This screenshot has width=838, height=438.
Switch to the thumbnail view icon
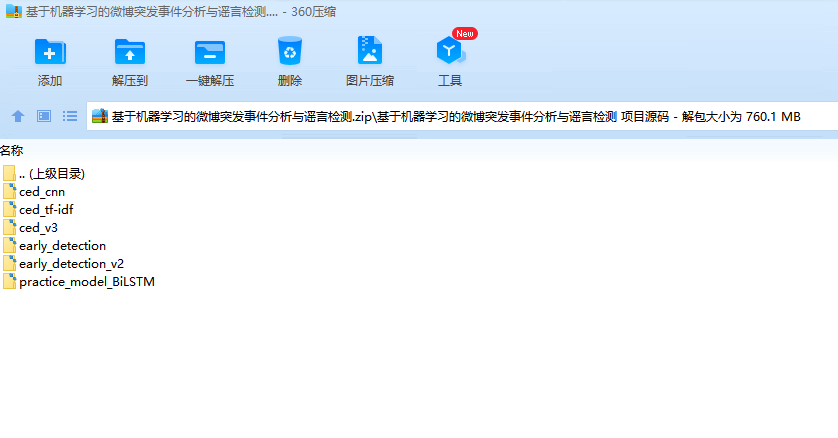click(44, 116)
